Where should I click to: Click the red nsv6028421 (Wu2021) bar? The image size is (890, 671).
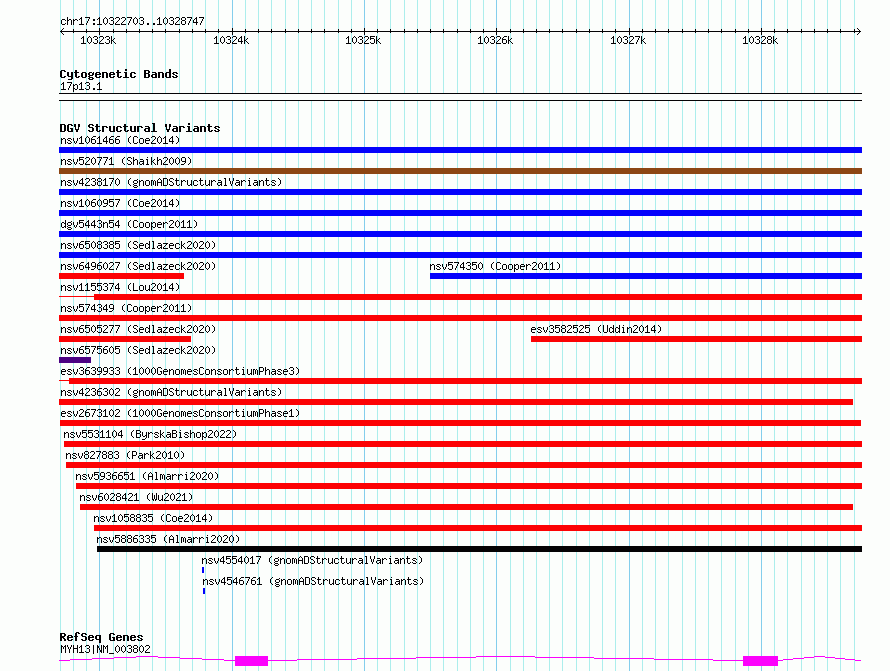(466, 507)
